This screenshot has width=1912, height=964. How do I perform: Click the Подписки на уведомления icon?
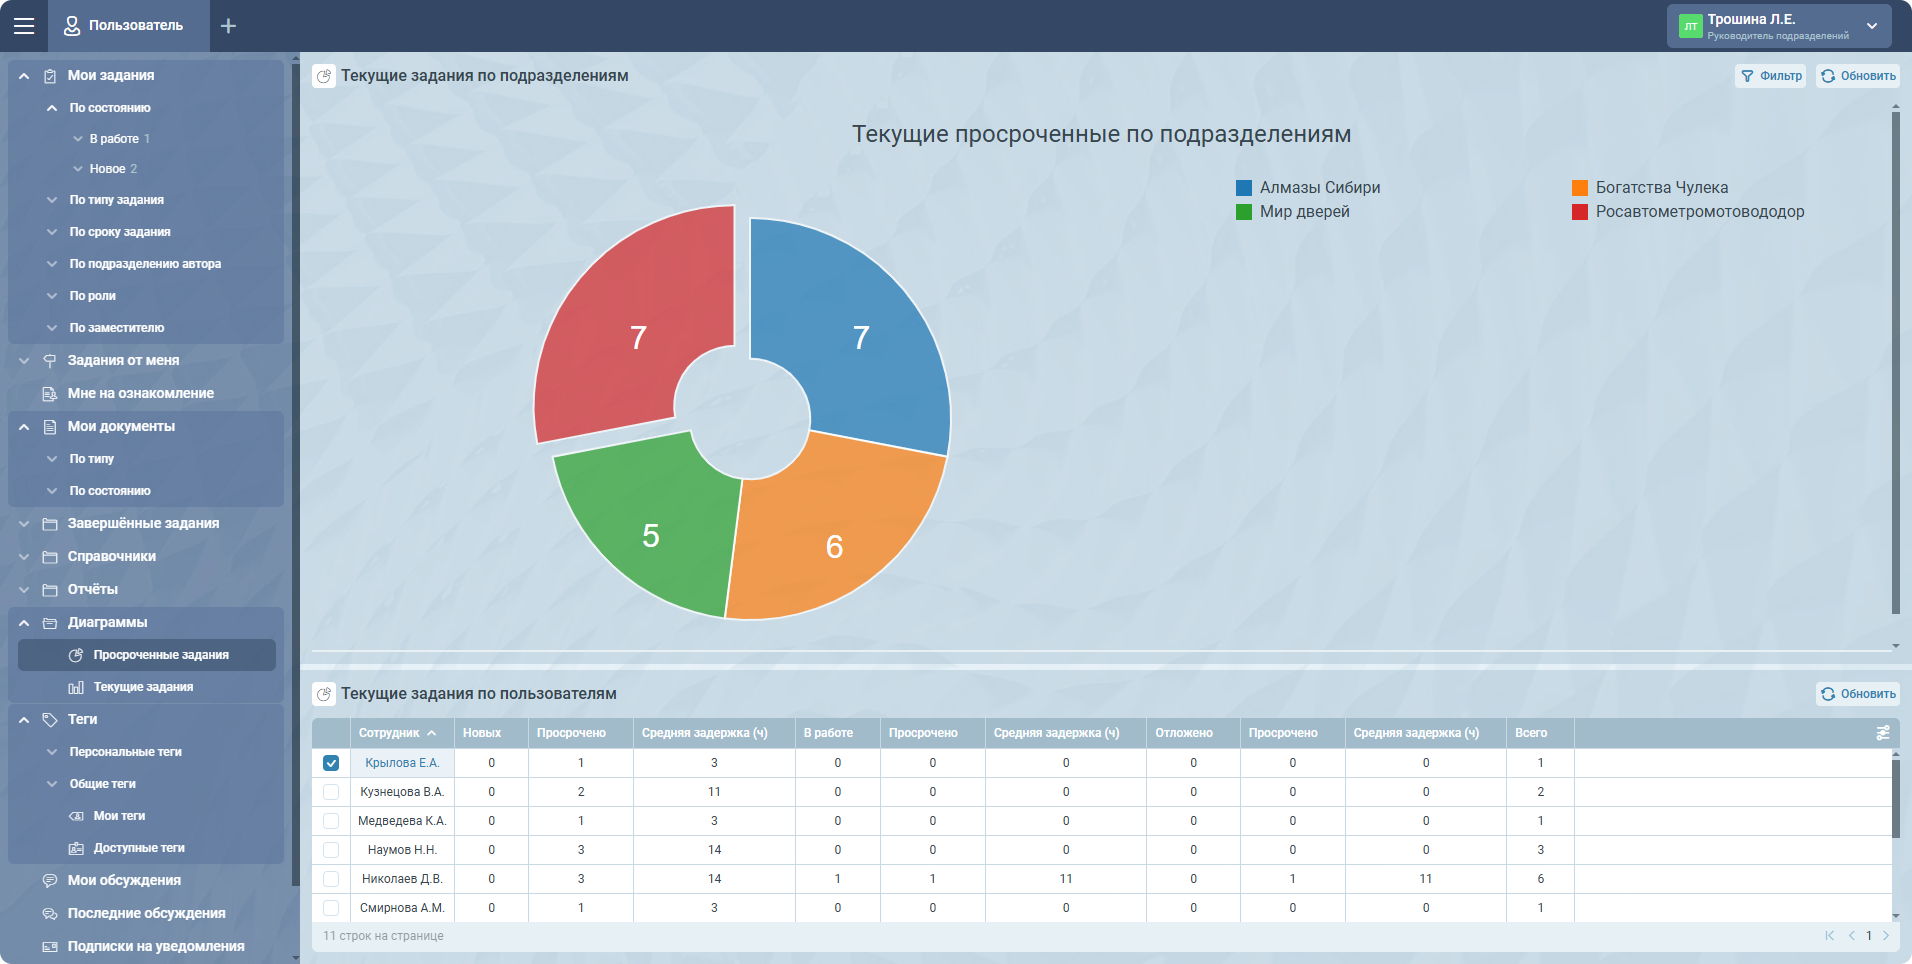[x=50, y=947]
